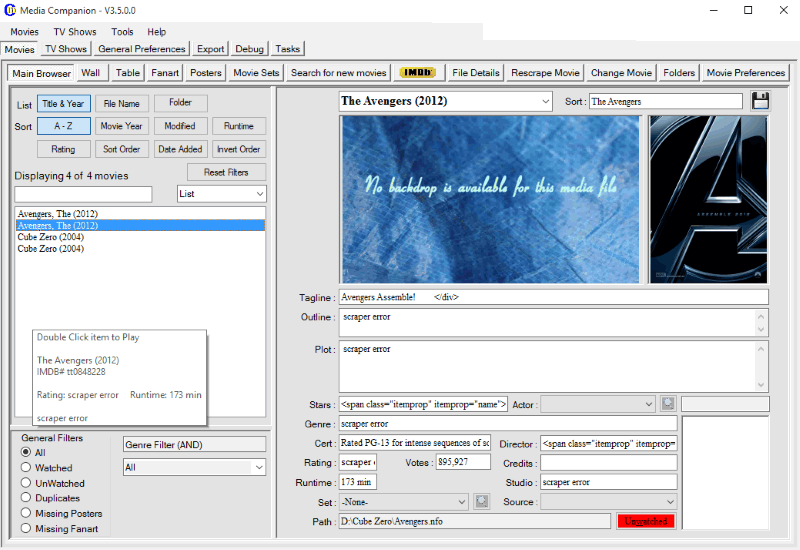800x550 pixels.
Task: Open the Actor dropdown
Action: point(598,405)
